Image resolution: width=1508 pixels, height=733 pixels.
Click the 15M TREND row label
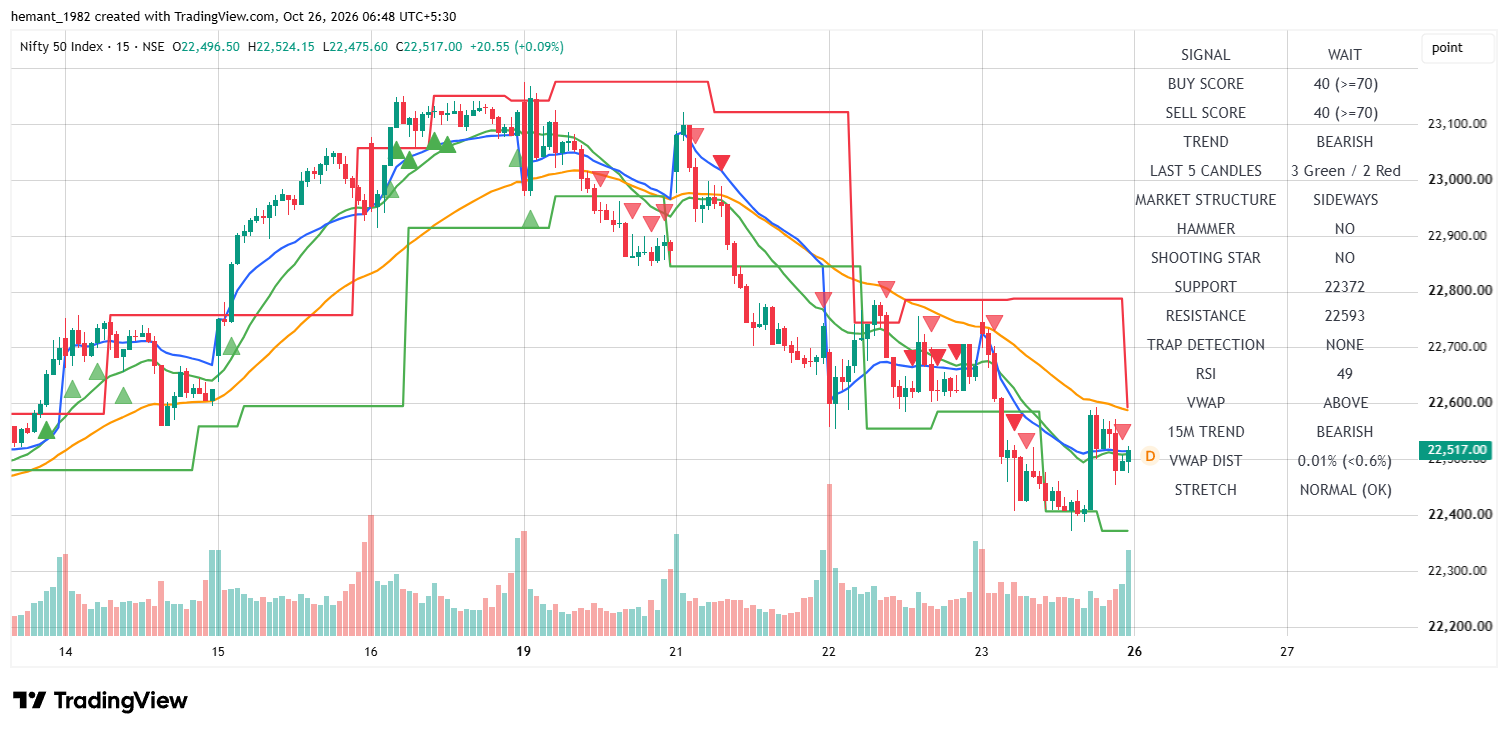click(1206, 432)
